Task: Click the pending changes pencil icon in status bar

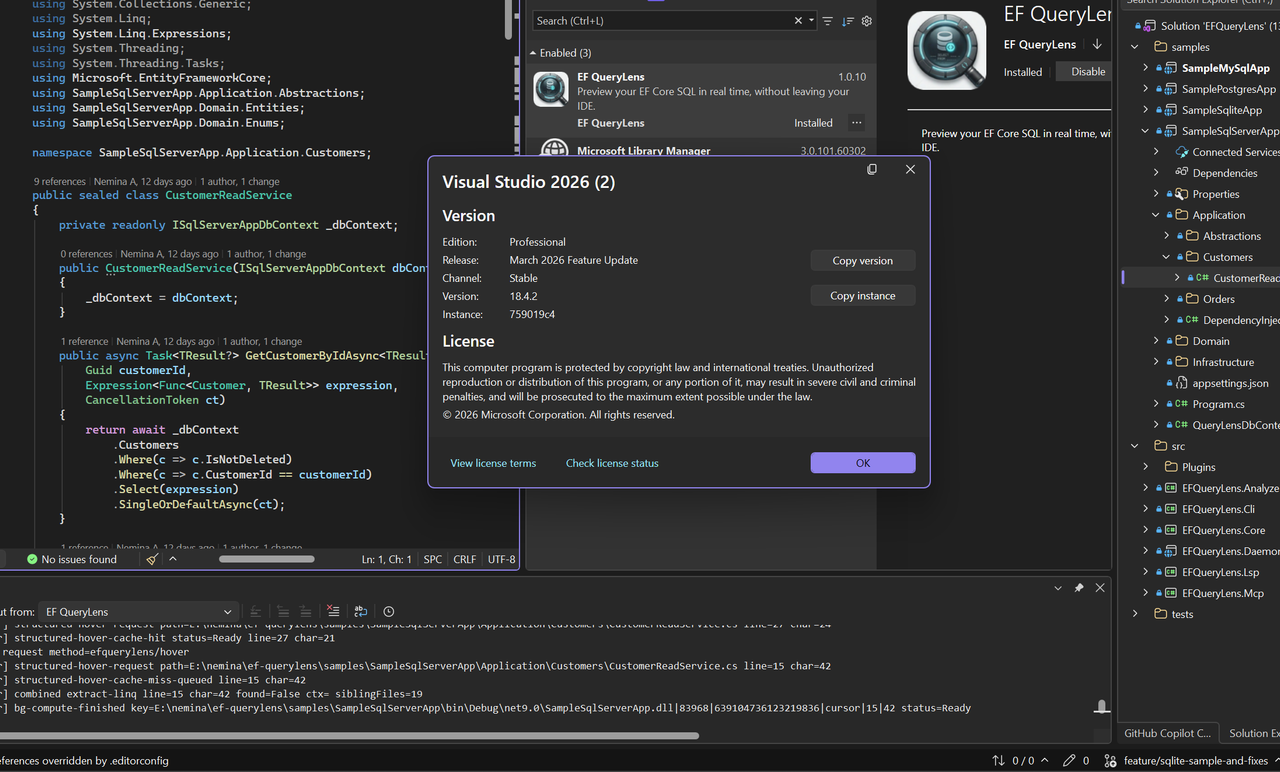Action: coord(1069,761)
